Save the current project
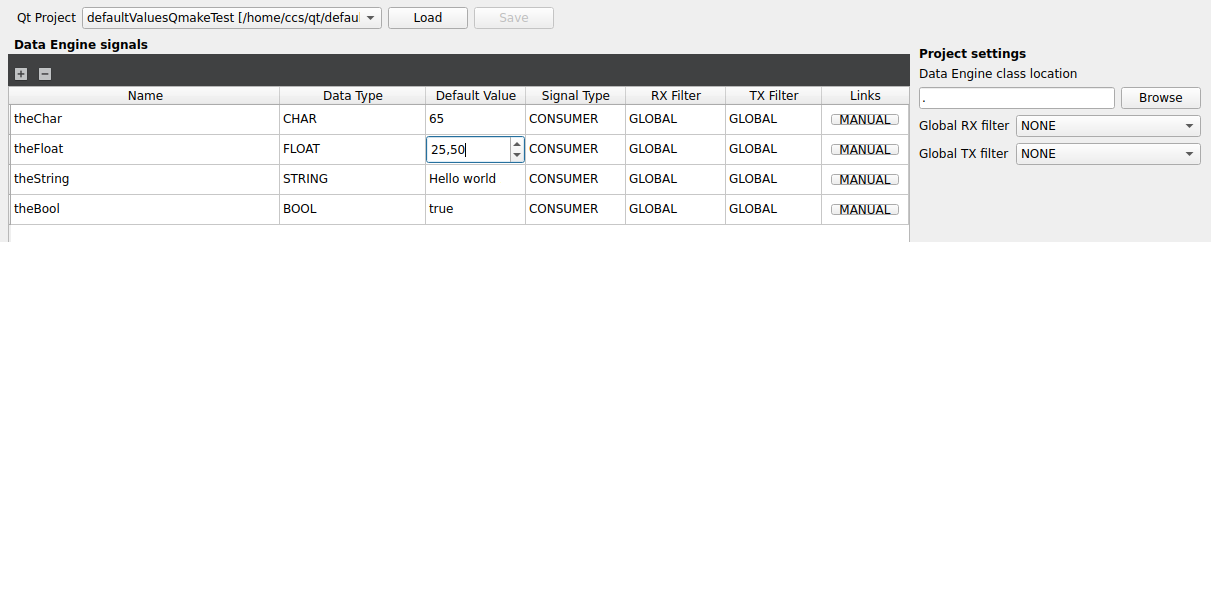The width and height of the screenshot is (1211, 600). 513,17
